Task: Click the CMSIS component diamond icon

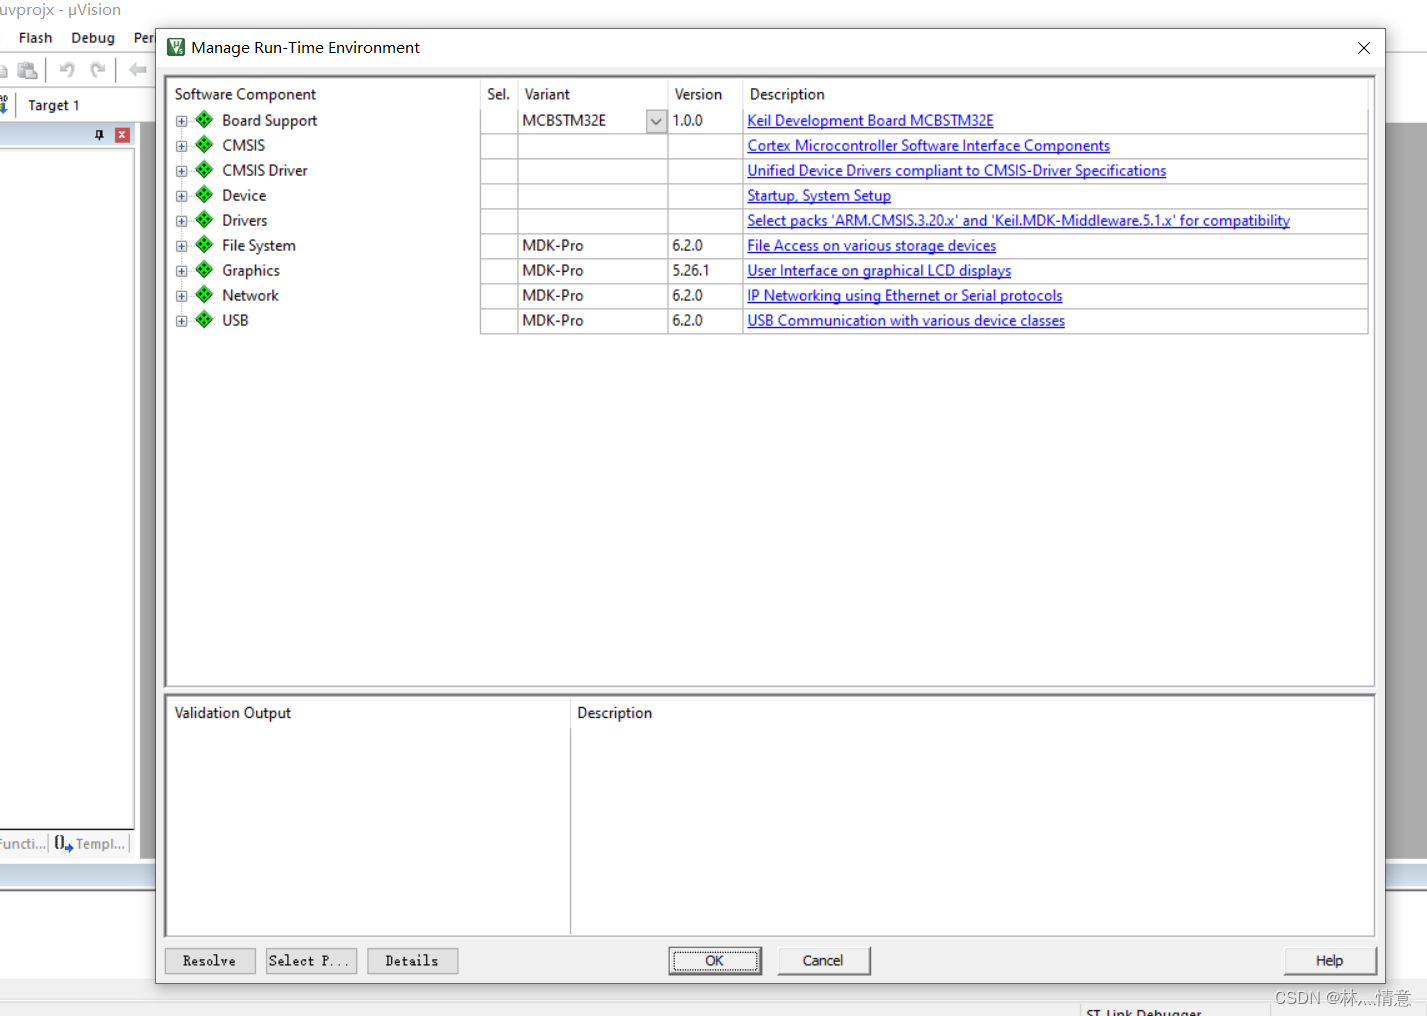Action: (204, 145)
